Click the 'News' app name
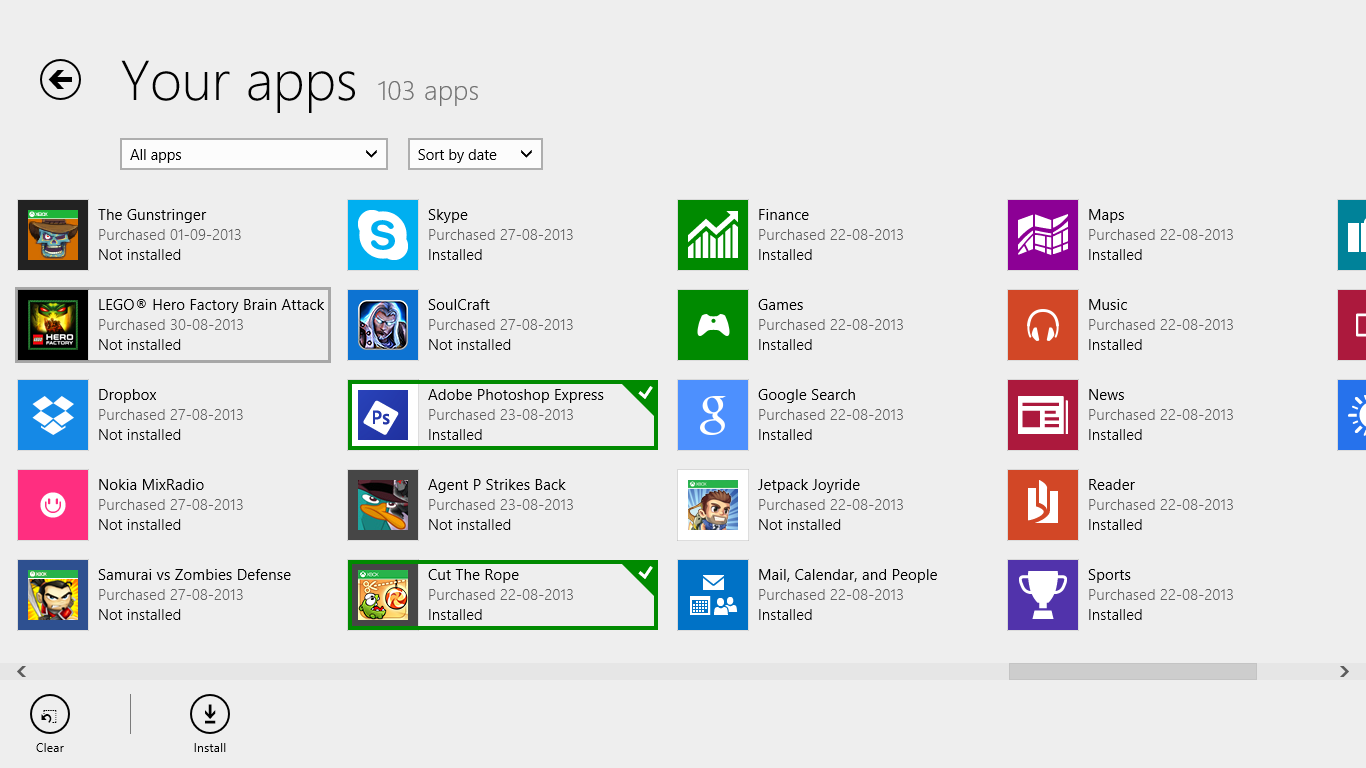This screenshot has height=768, width=1366. click(x=1106, y=395)
